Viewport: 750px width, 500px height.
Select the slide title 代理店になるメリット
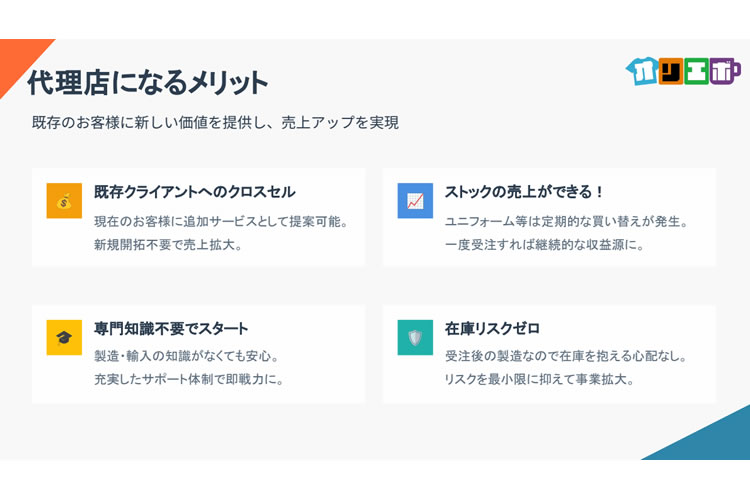[x=148, y=82]
